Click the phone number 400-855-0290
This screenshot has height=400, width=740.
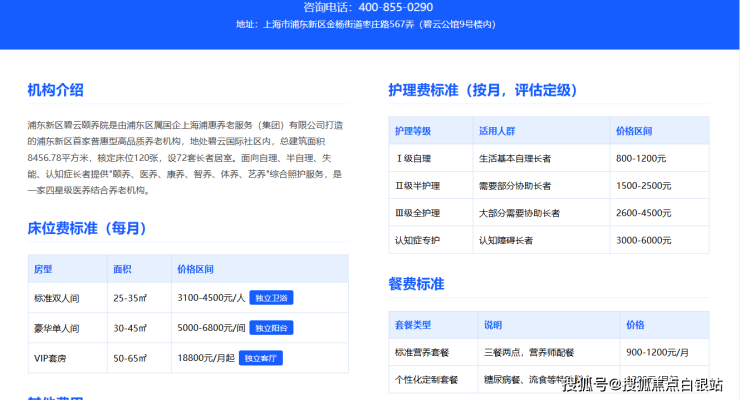point(395,7)
